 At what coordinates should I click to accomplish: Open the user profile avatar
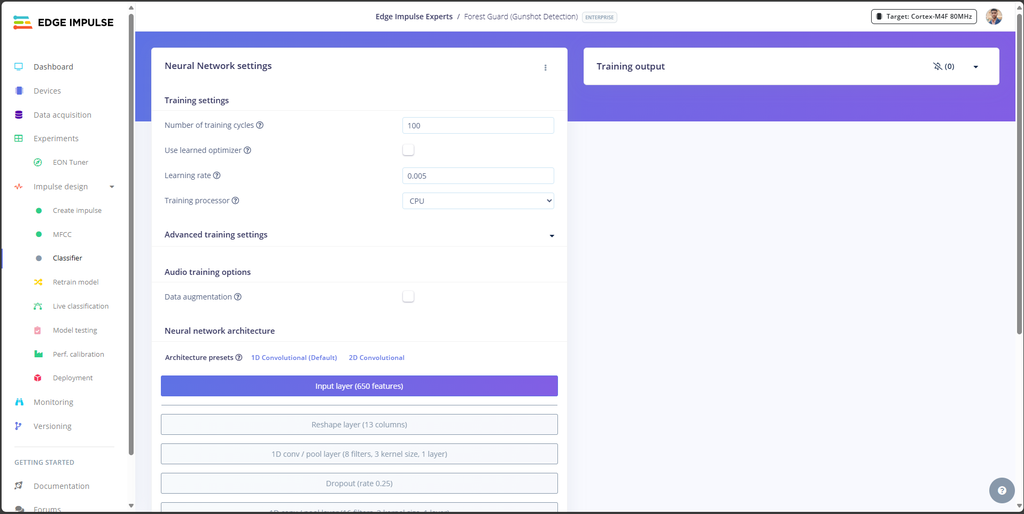pyautogui.click(x=994, y=16)
